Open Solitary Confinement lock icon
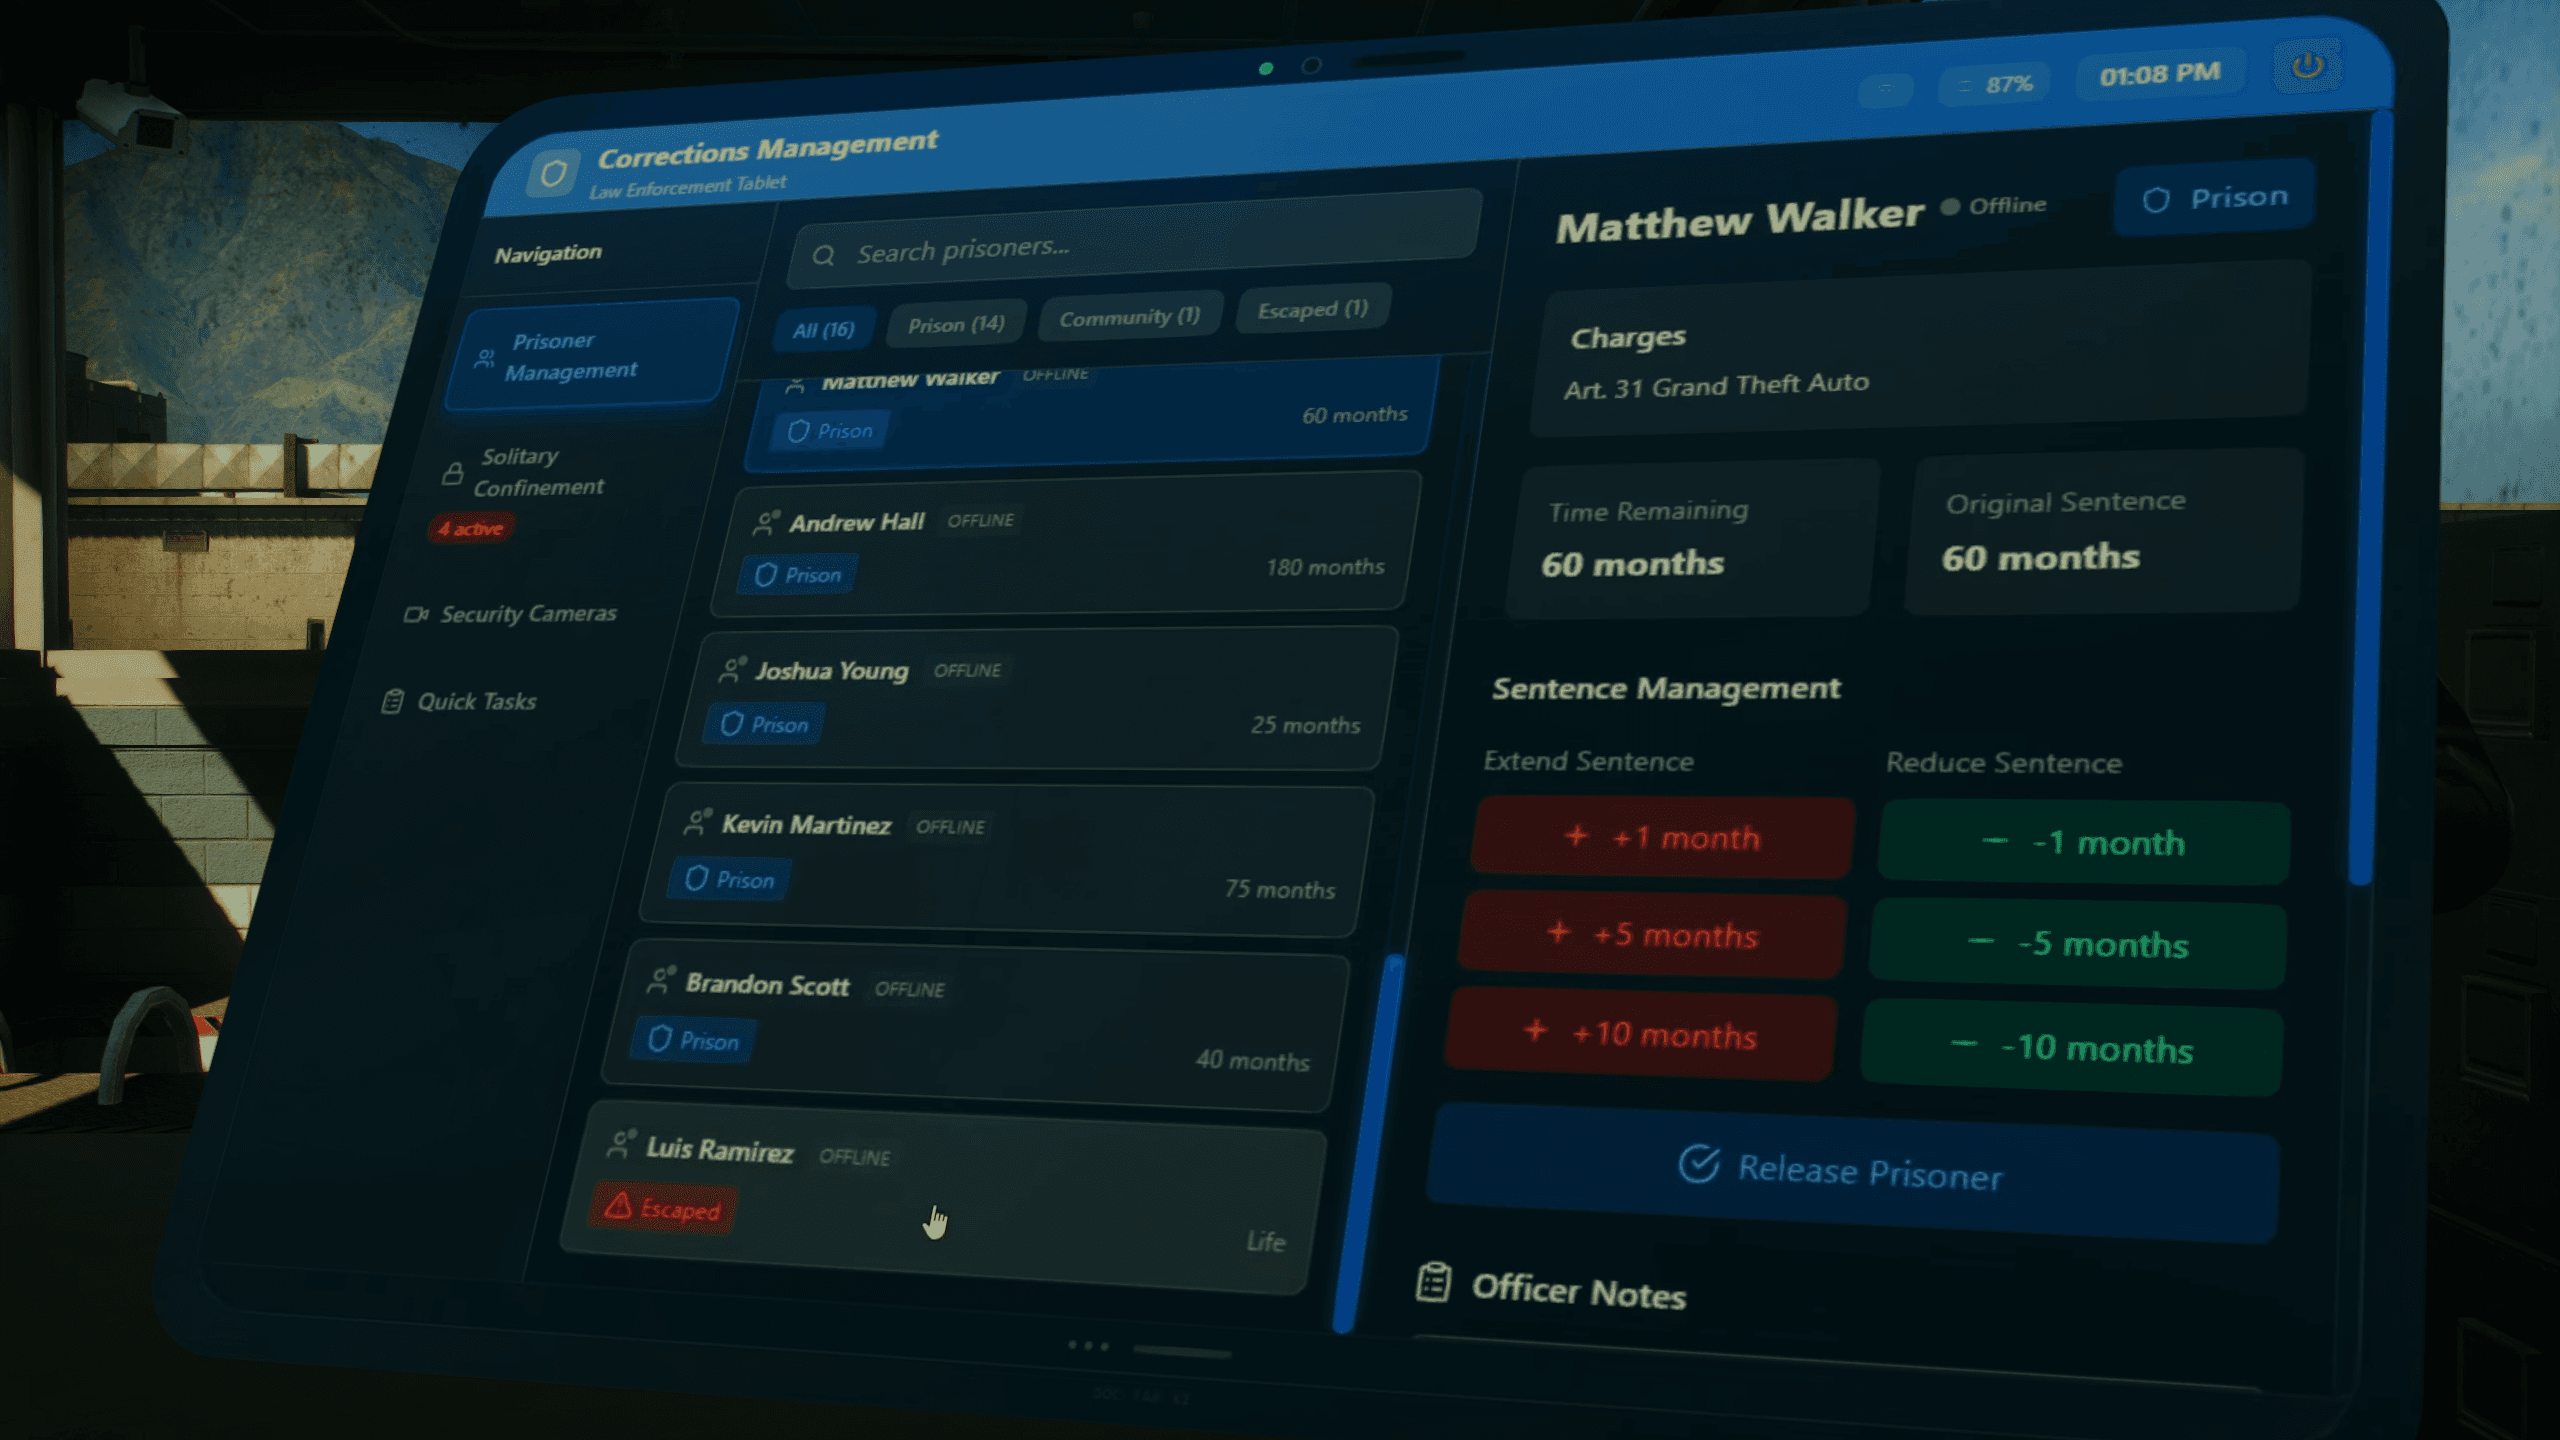 coord(453,473)
